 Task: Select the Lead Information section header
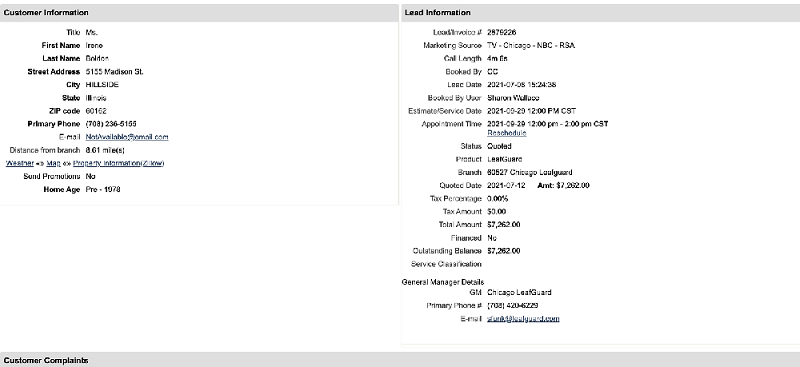point(601,13)
